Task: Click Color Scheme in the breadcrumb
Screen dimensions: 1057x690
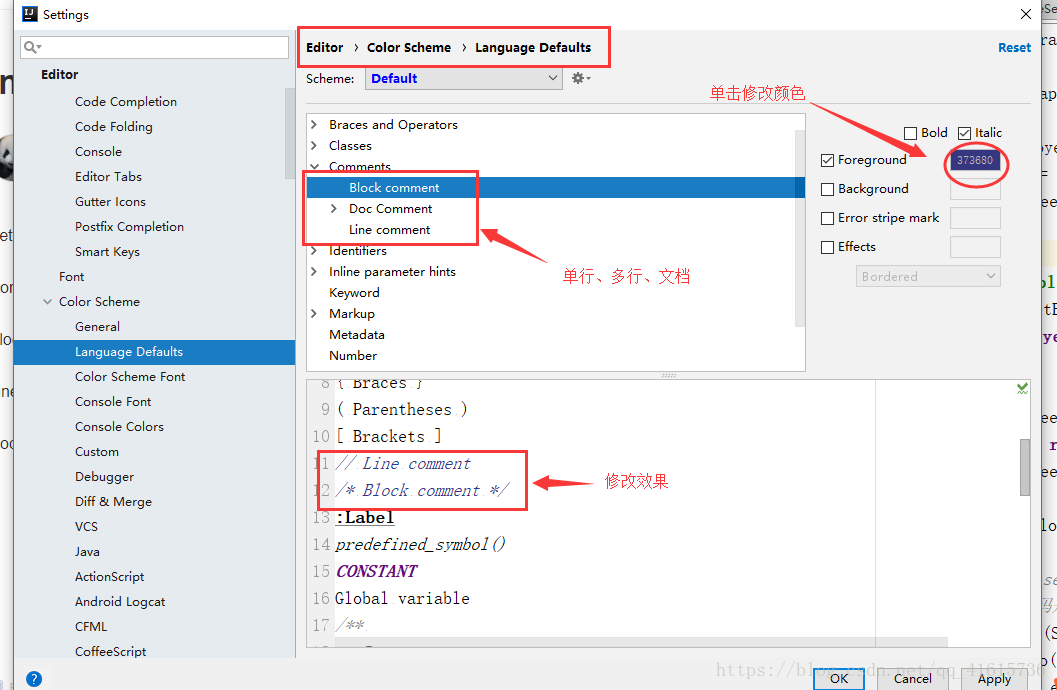Action: [x=409, y=48]
